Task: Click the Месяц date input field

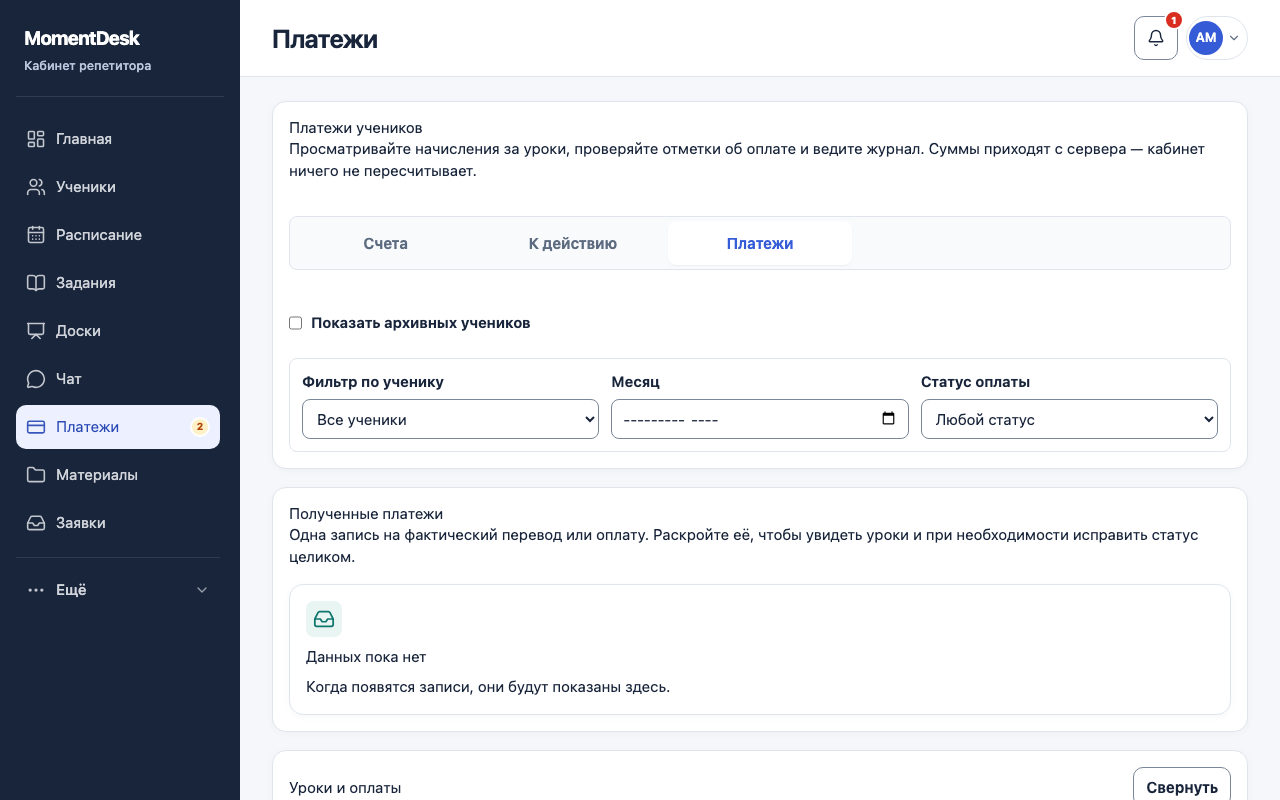Action: click(x=760, y=419)
